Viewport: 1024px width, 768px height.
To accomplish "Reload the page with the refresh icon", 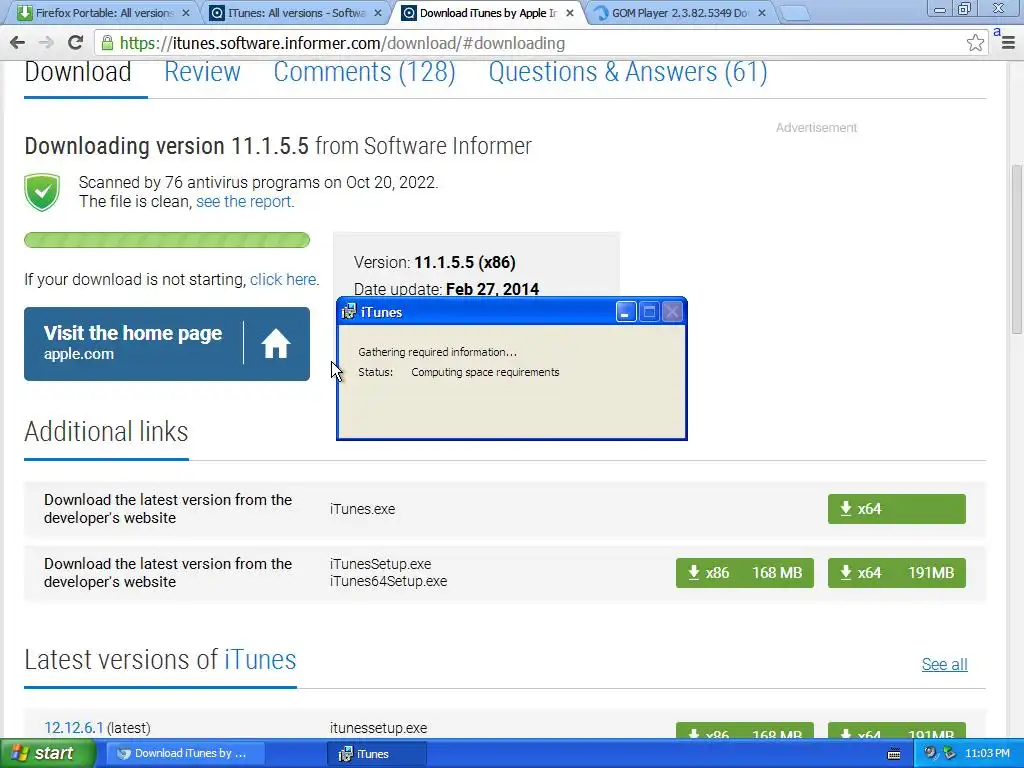I will click(x=75, y=43).
